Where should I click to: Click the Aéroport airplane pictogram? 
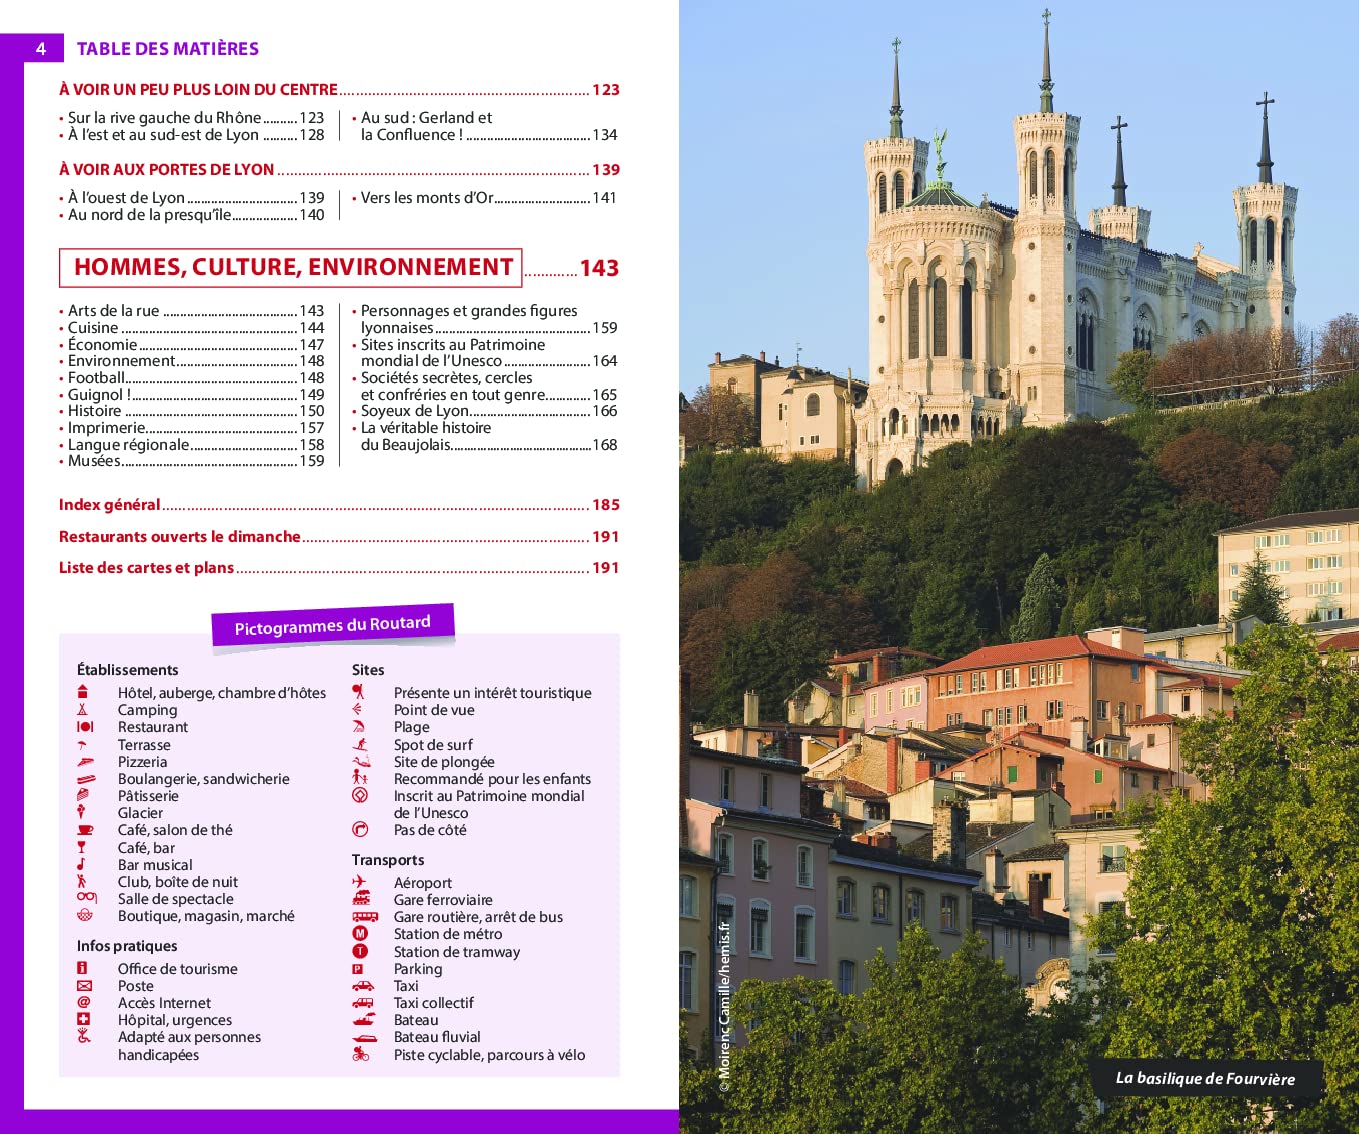[360, 882]
